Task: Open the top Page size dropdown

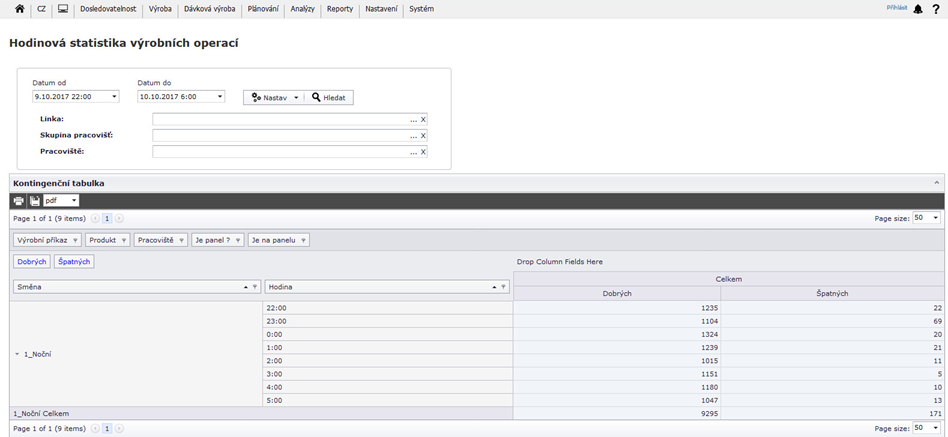Action: tap(935, 217)
